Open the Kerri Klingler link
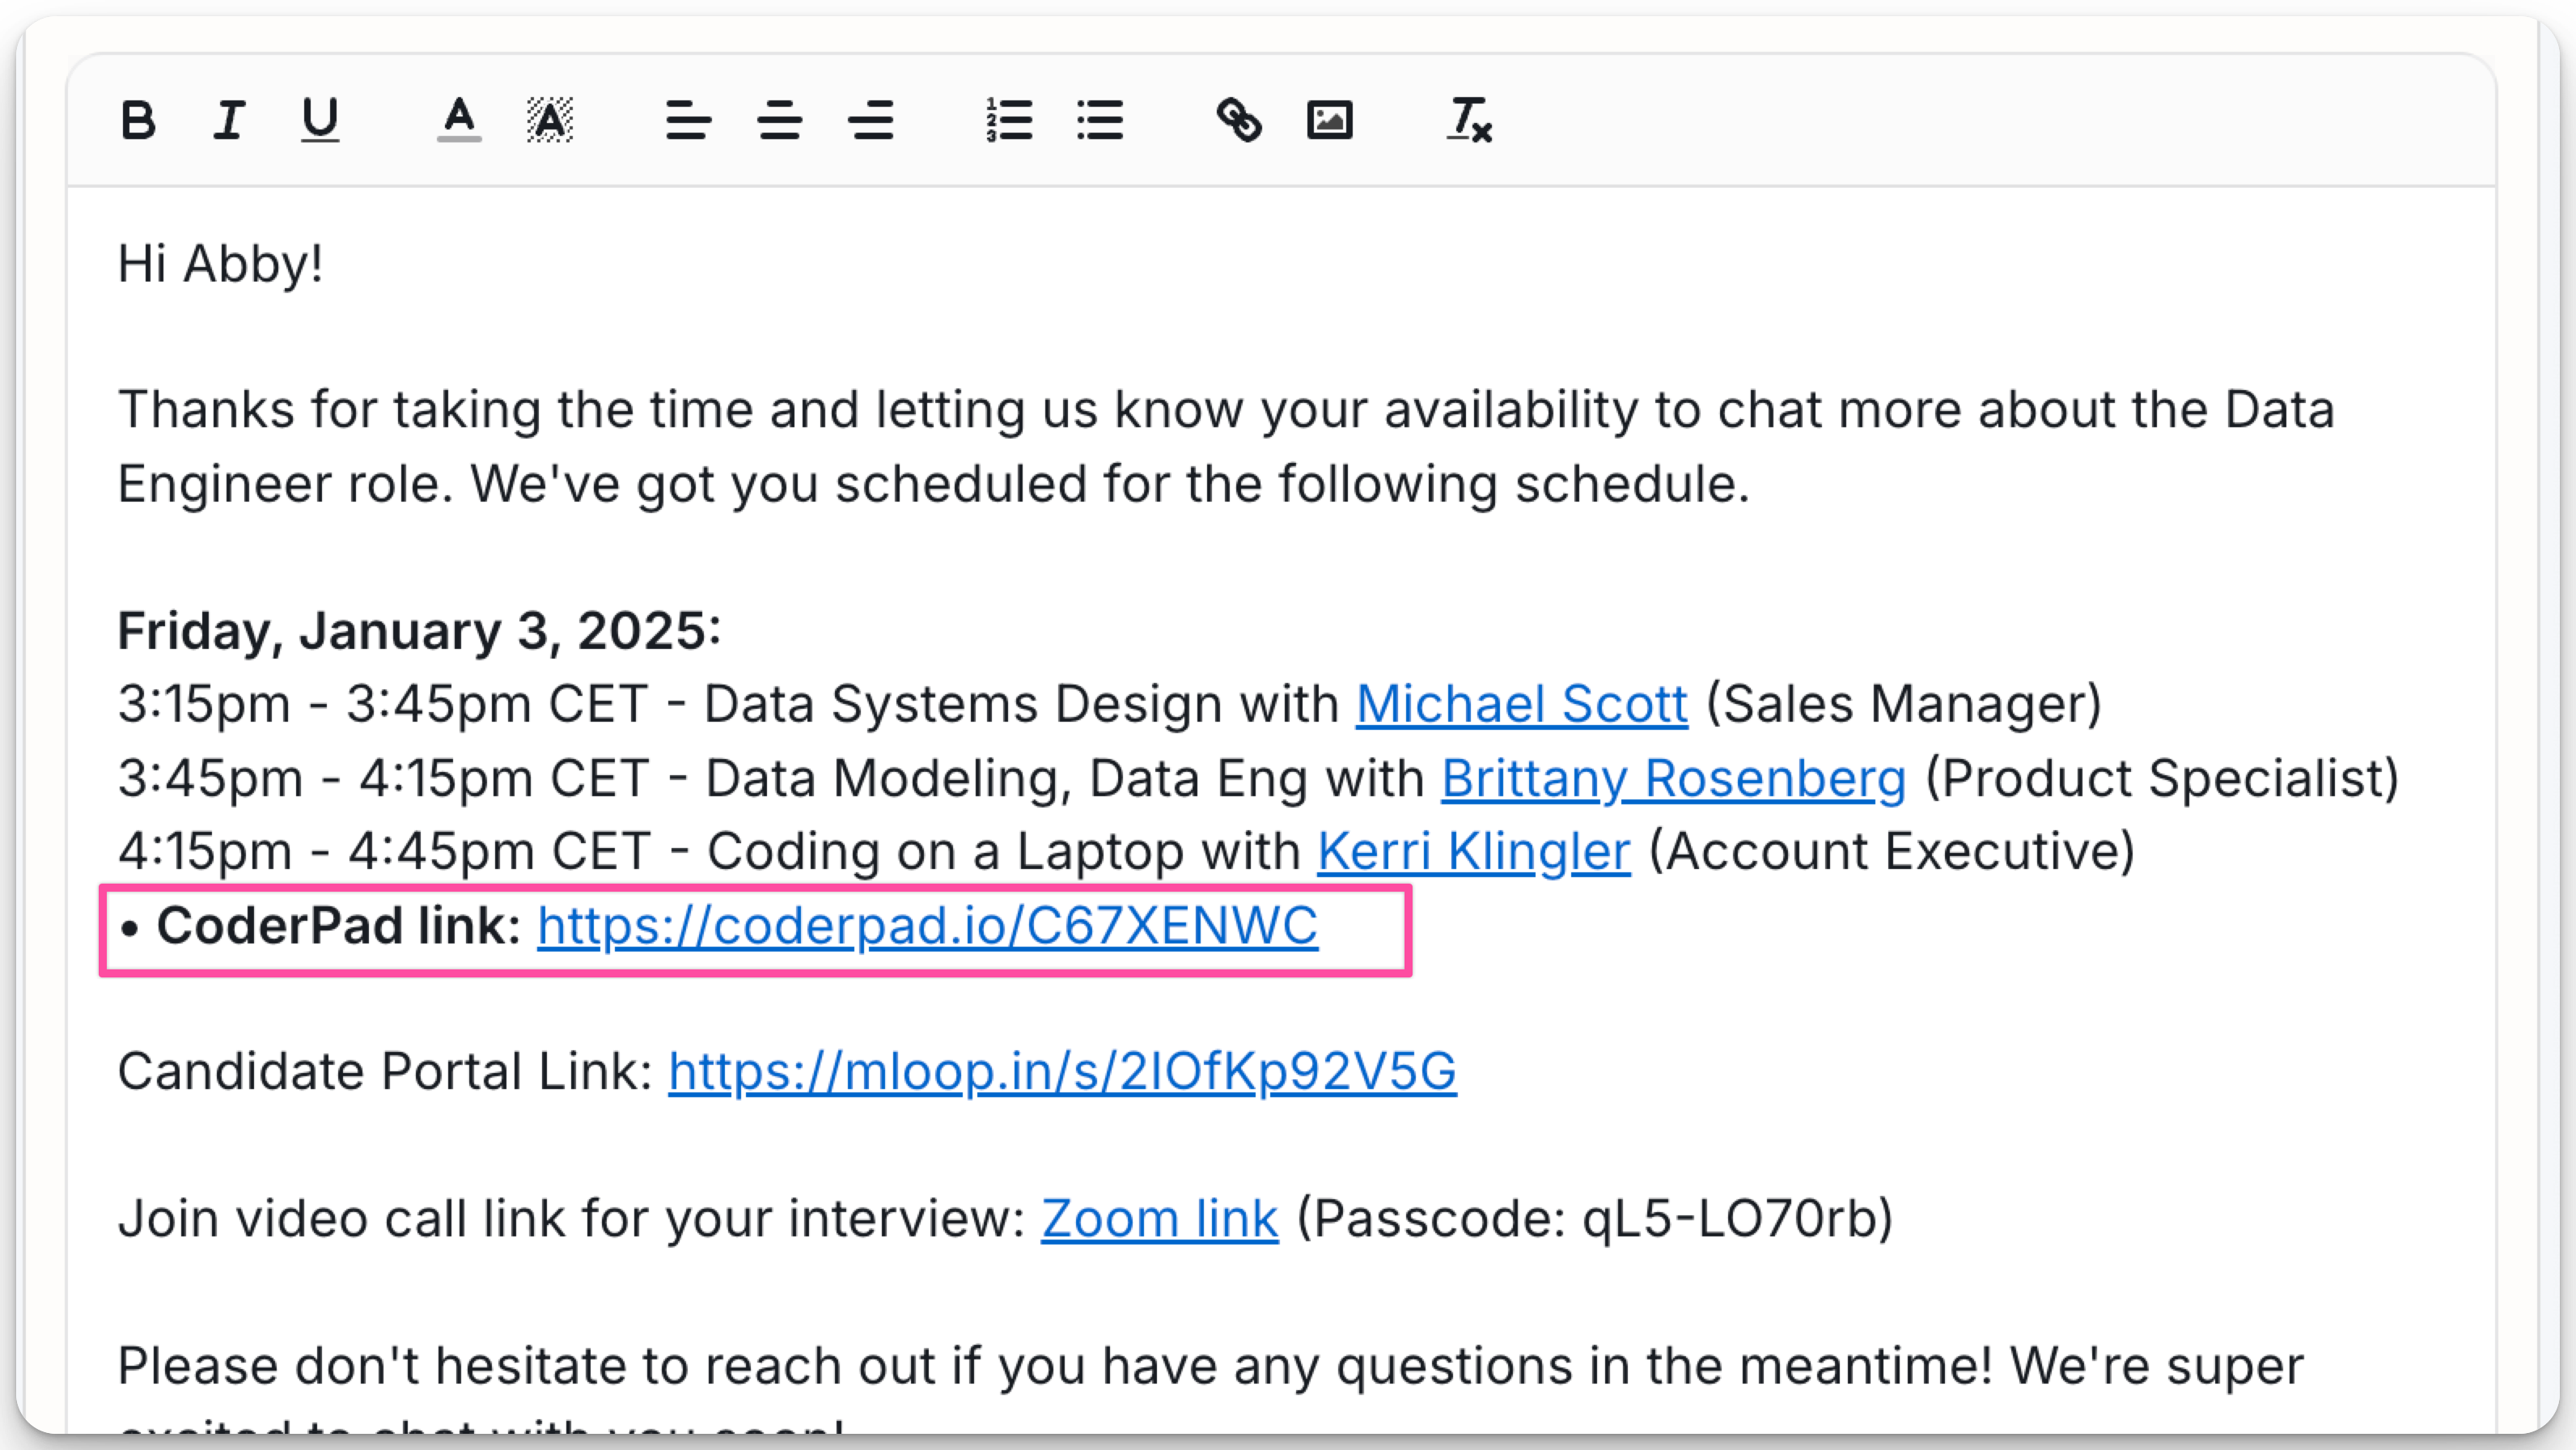 click(1473, 852)
